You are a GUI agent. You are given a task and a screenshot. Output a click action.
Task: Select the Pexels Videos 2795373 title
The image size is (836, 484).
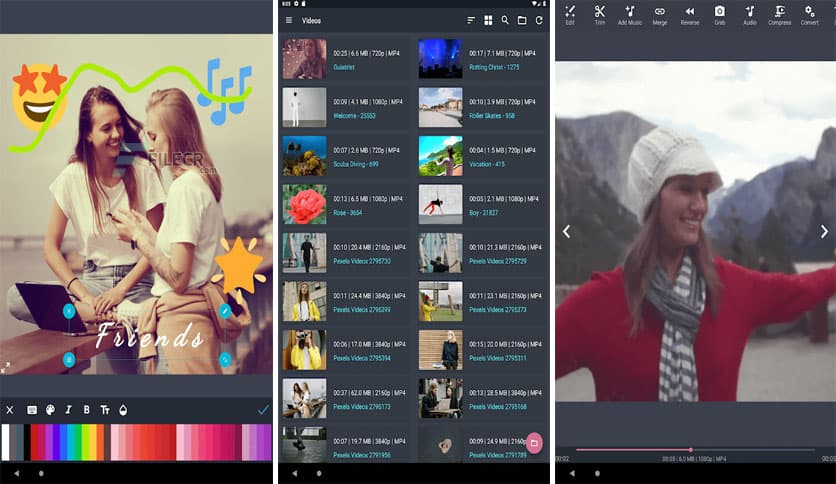pyautogui.click(x=497, y=310)
